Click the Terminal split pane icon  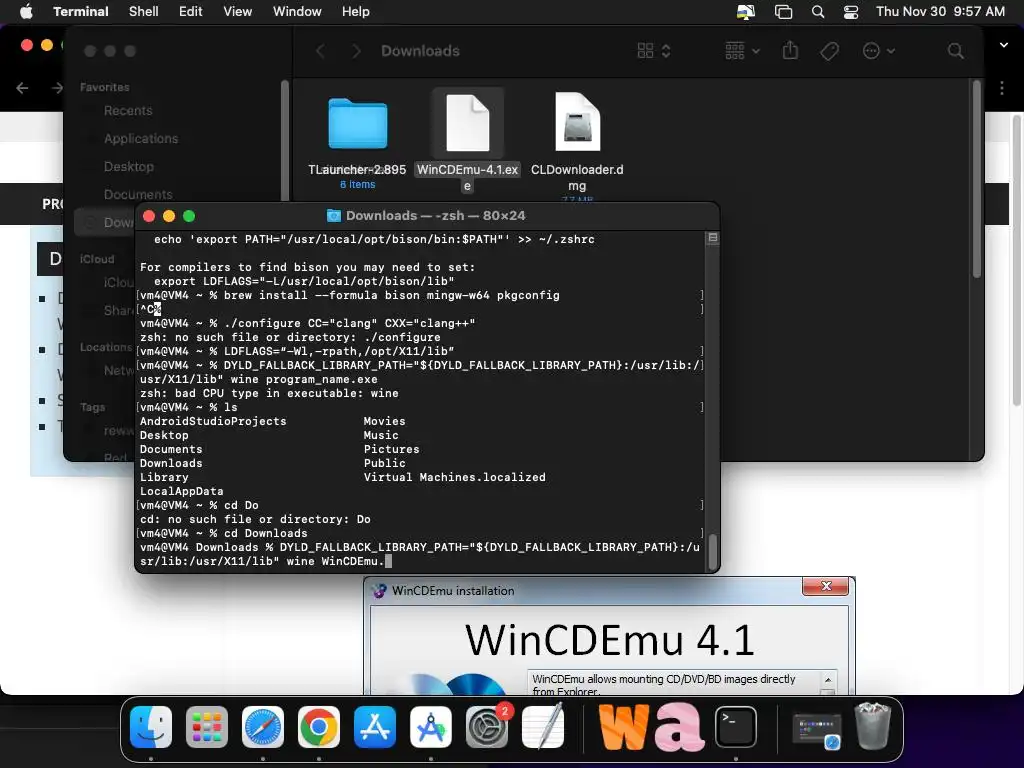(x=712, y=238)
